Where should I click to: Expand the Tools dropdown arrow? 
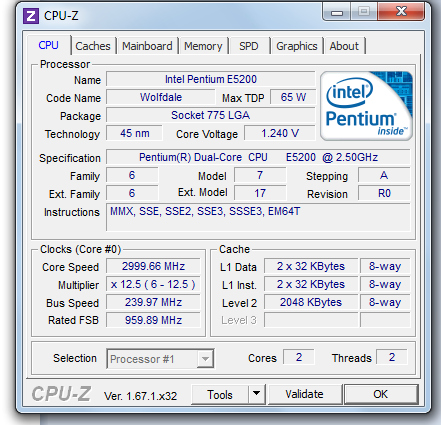click(x=256, y=394)
